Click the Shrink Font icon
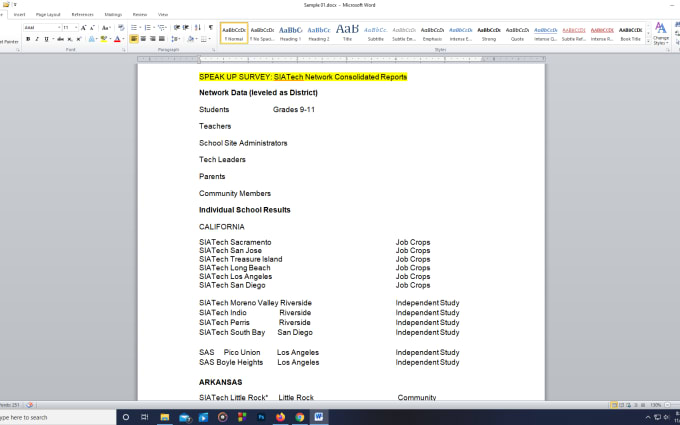The height and width of the screenshot is (425, 680). tap(92, 28)
